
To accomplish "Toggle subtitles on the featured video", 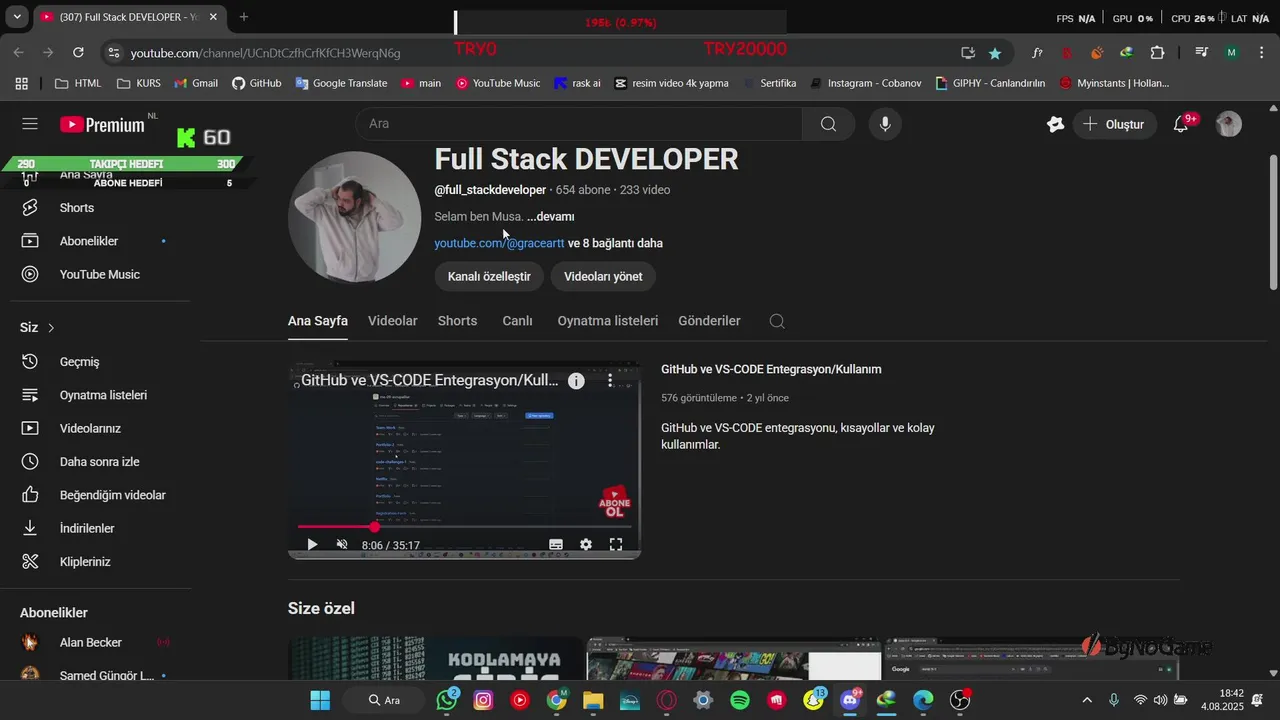I will coord(556,545).
